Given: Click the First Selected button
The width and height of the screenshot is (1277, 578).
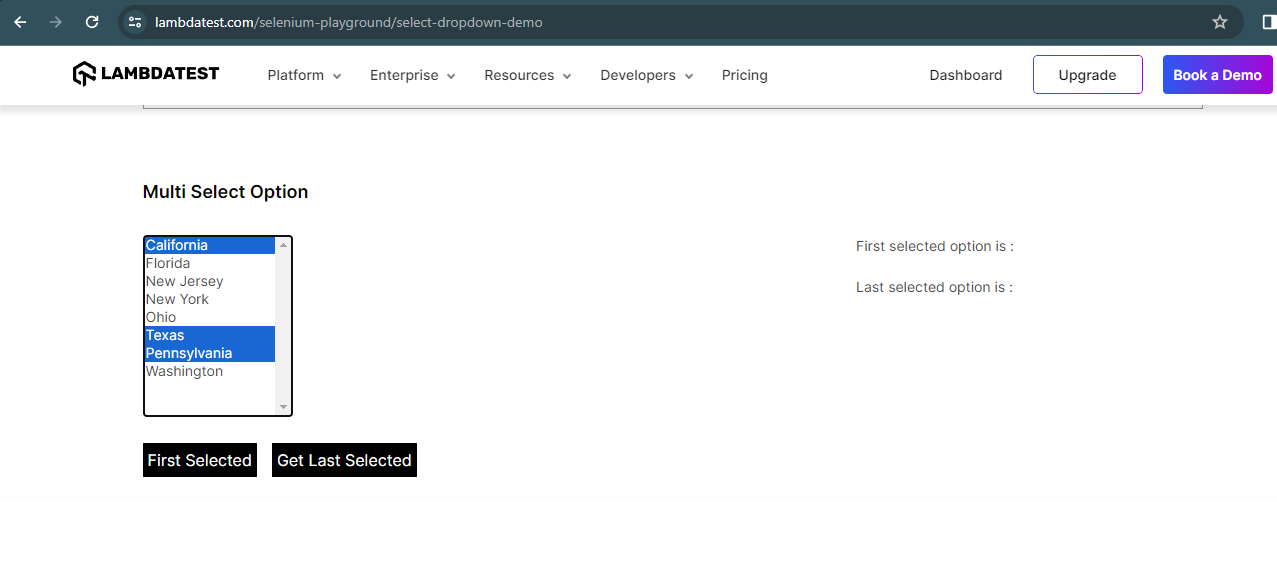Looking at the screenshot, I should tap(199, 460).
